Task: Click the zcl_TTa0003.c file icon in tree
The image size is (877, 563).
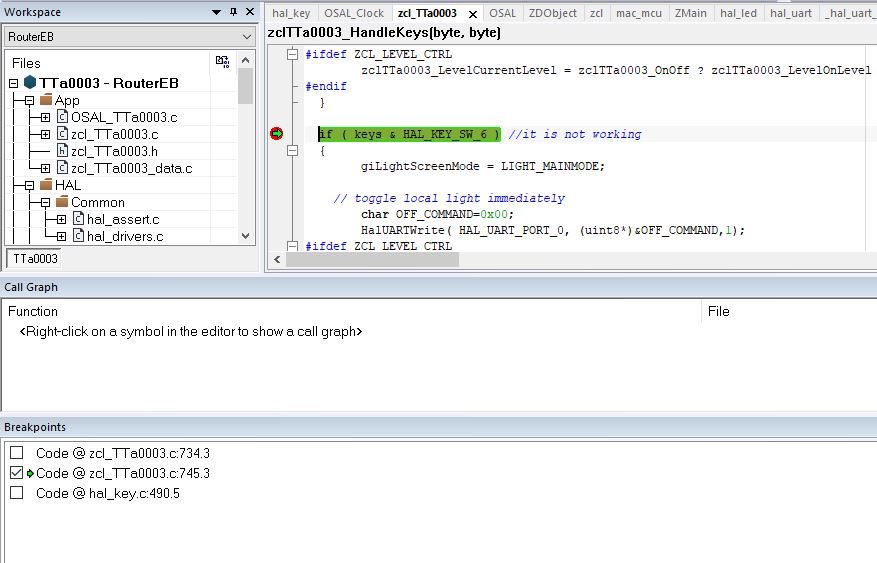Action: 63,134
